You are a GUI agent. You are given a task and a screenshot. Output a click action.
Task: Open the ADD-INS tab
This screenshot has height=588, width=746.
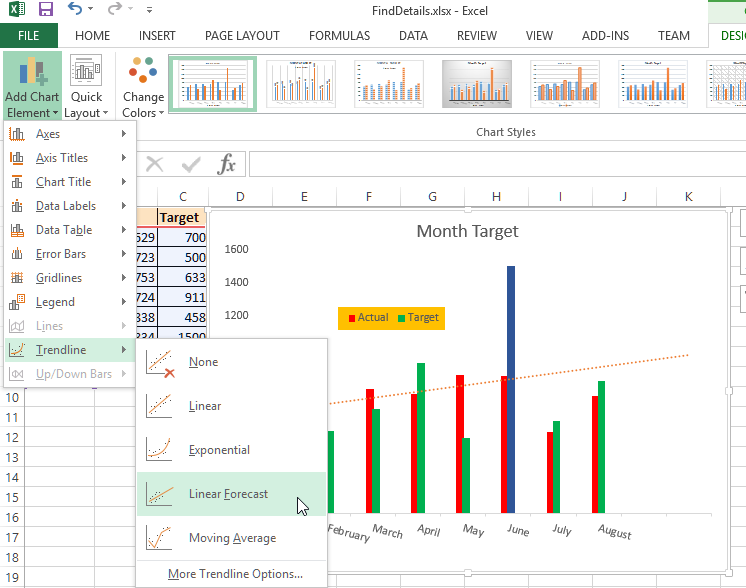(x=605, y=36)
